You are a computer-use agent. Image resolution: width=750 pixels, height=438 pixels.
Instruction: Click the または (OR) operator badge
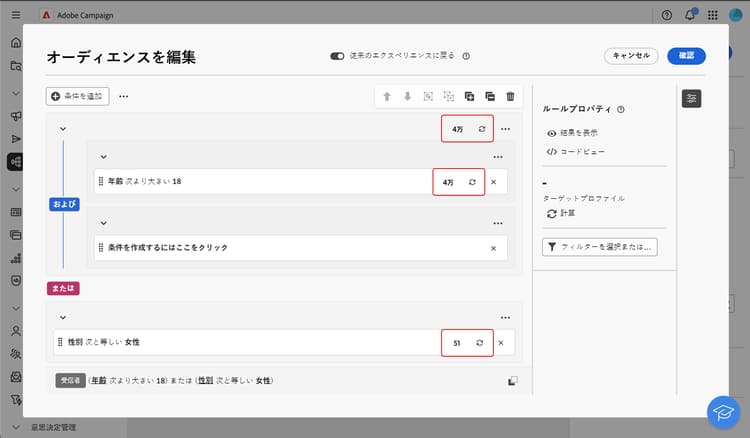(x=63, y=288)
